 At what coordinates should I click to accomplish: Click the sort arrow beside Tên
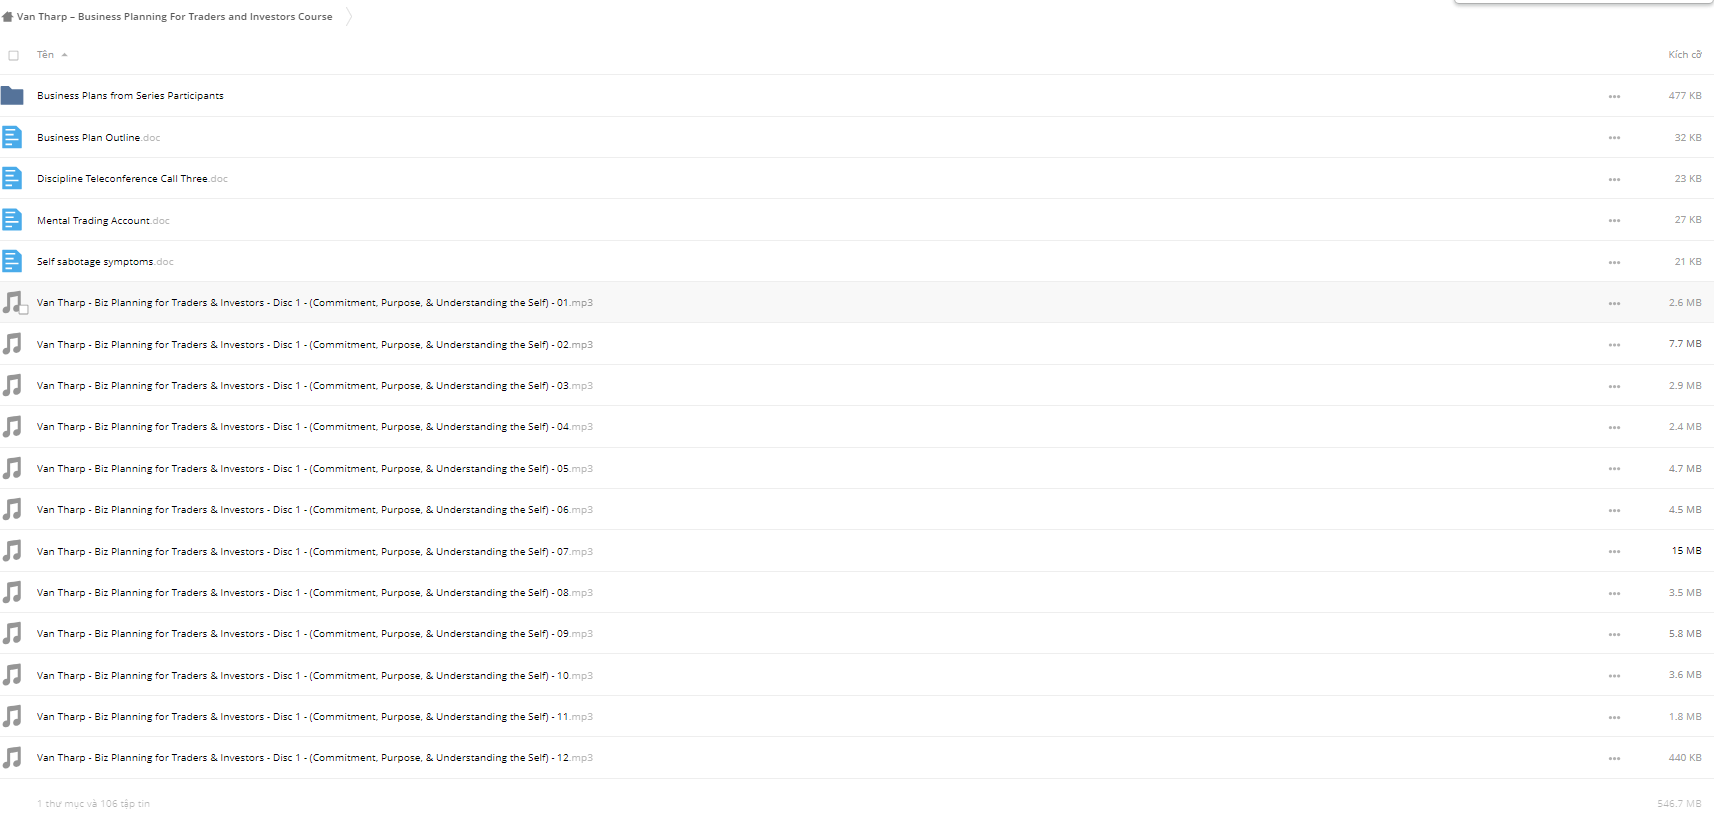64,55
